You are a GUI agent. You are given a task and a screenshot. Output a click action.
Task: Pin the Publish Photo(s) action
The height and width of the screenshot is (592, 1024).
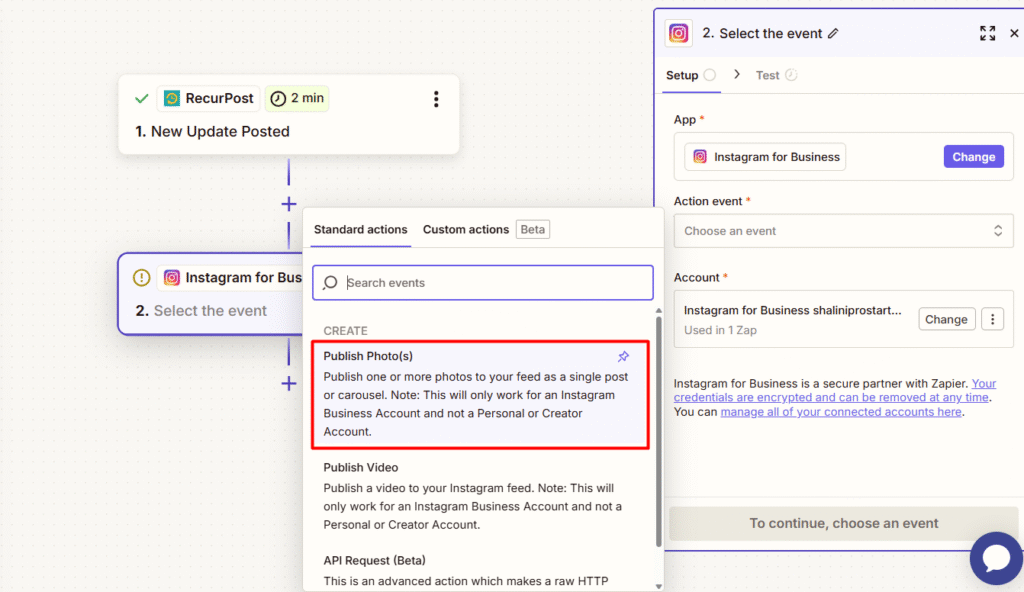[624, 357]
